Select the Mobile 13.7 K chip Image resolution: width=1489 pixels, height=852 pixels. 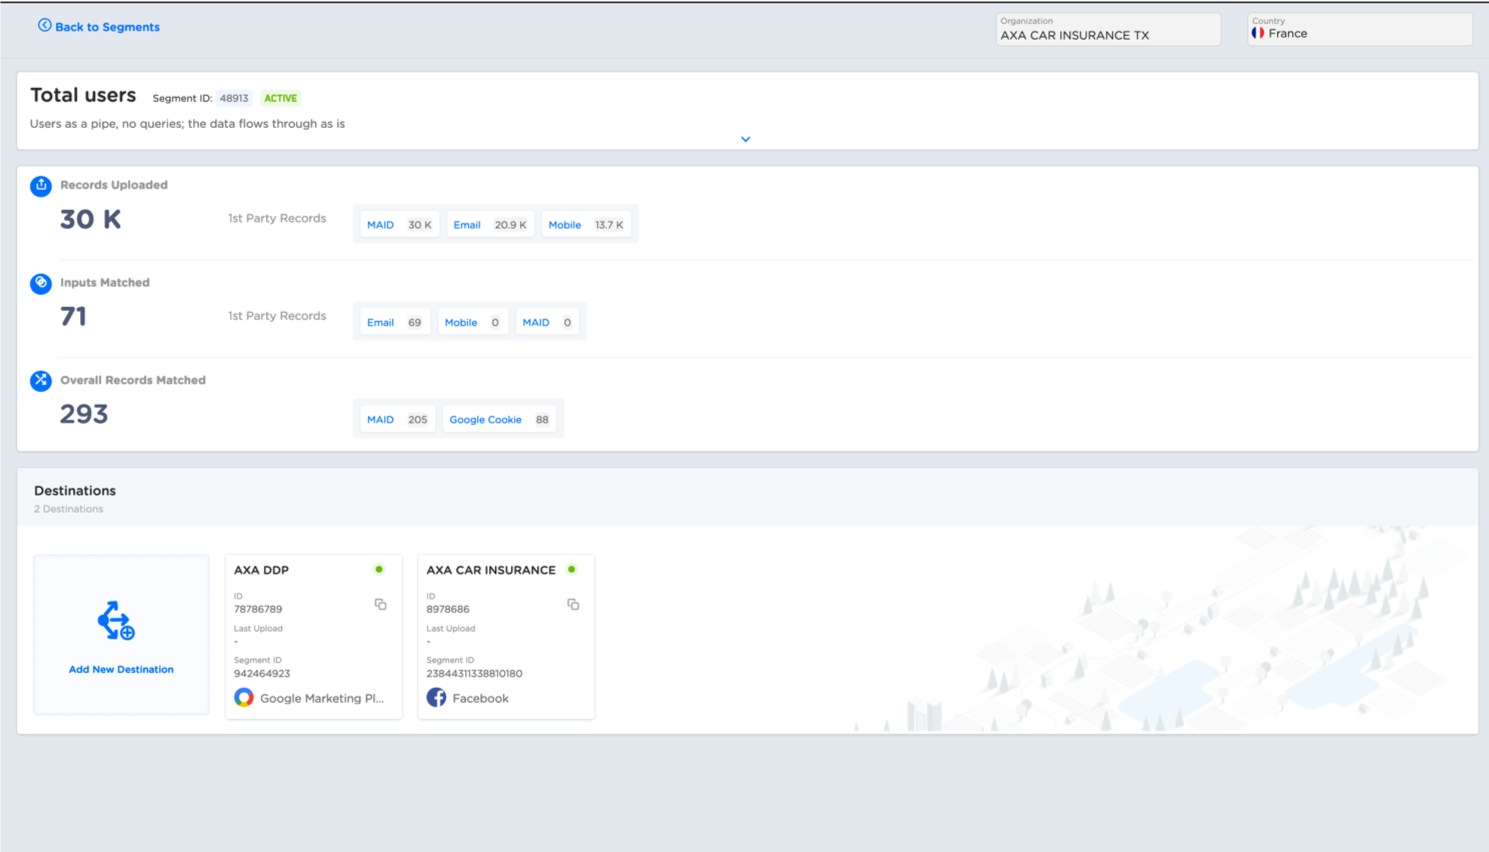[x=586, y=225]
